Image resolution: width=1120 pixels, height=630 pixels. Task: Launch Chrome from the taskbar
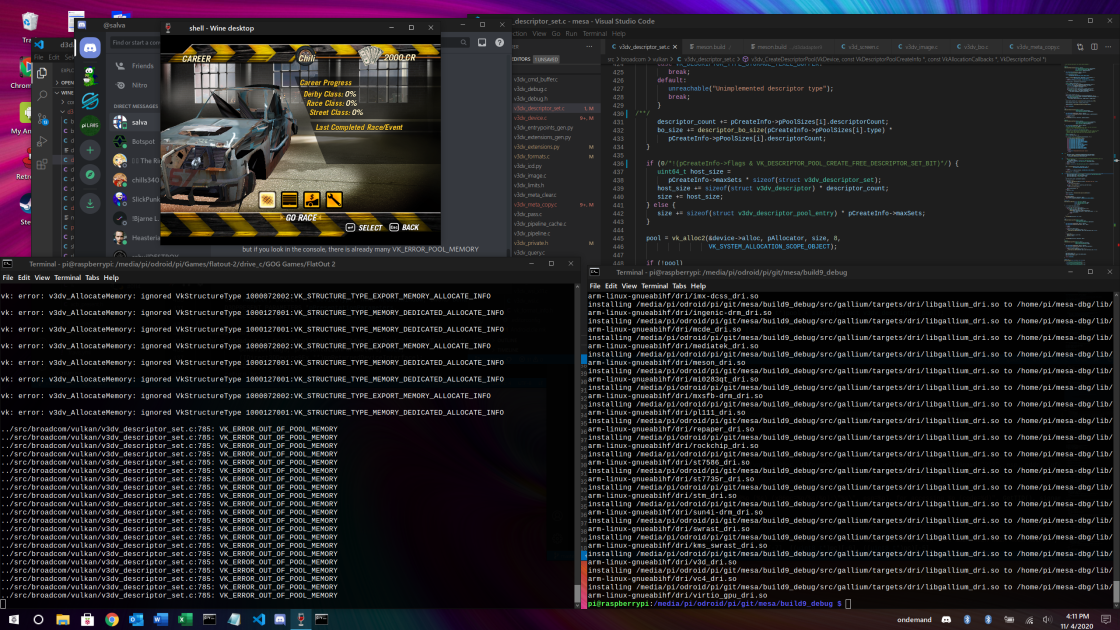click(x=111, y=619)
